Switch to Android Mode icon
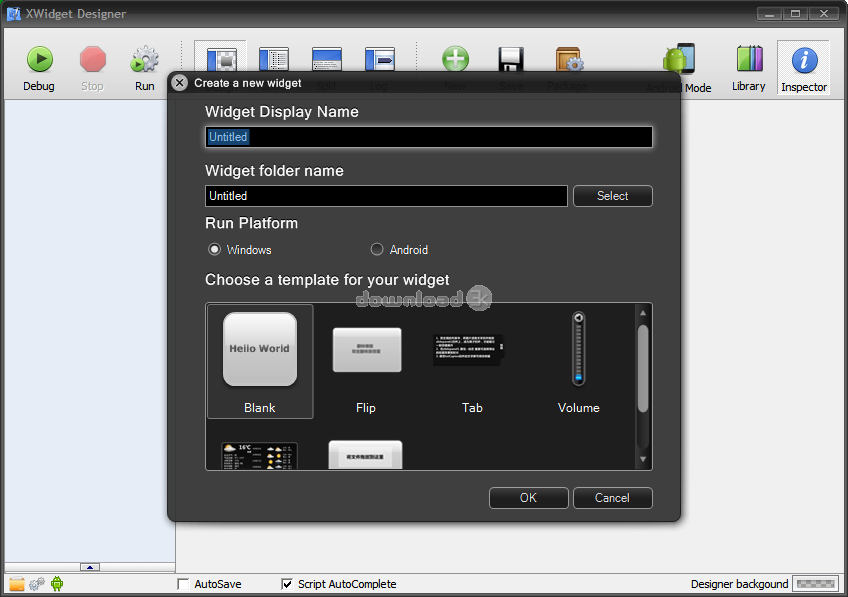 point(679,58)
